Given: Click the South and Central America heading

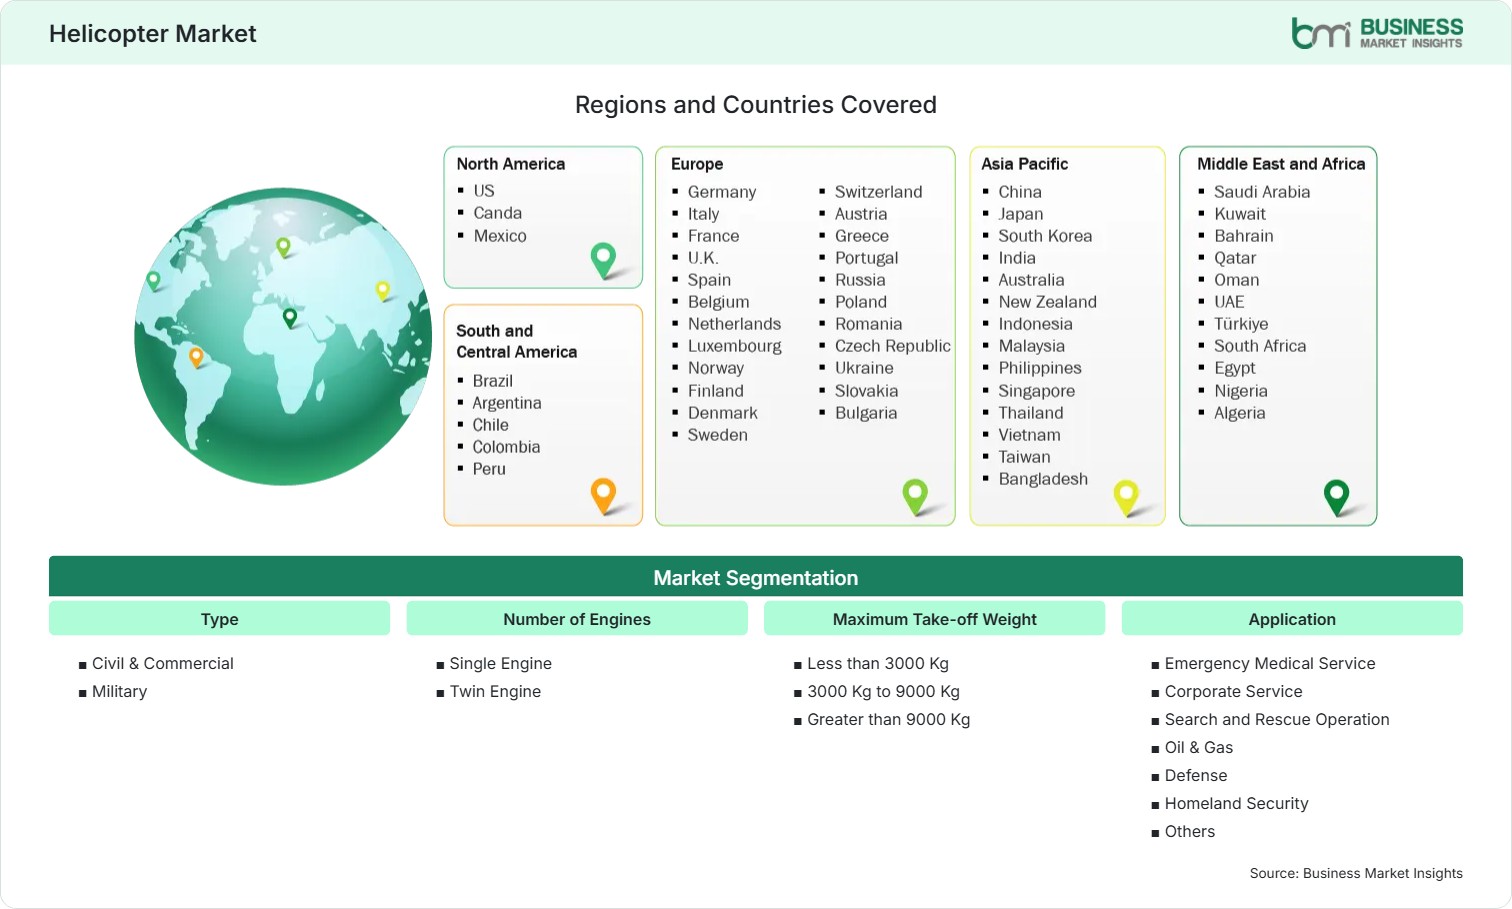Looking at the screenshot, I should click(517, 341).
